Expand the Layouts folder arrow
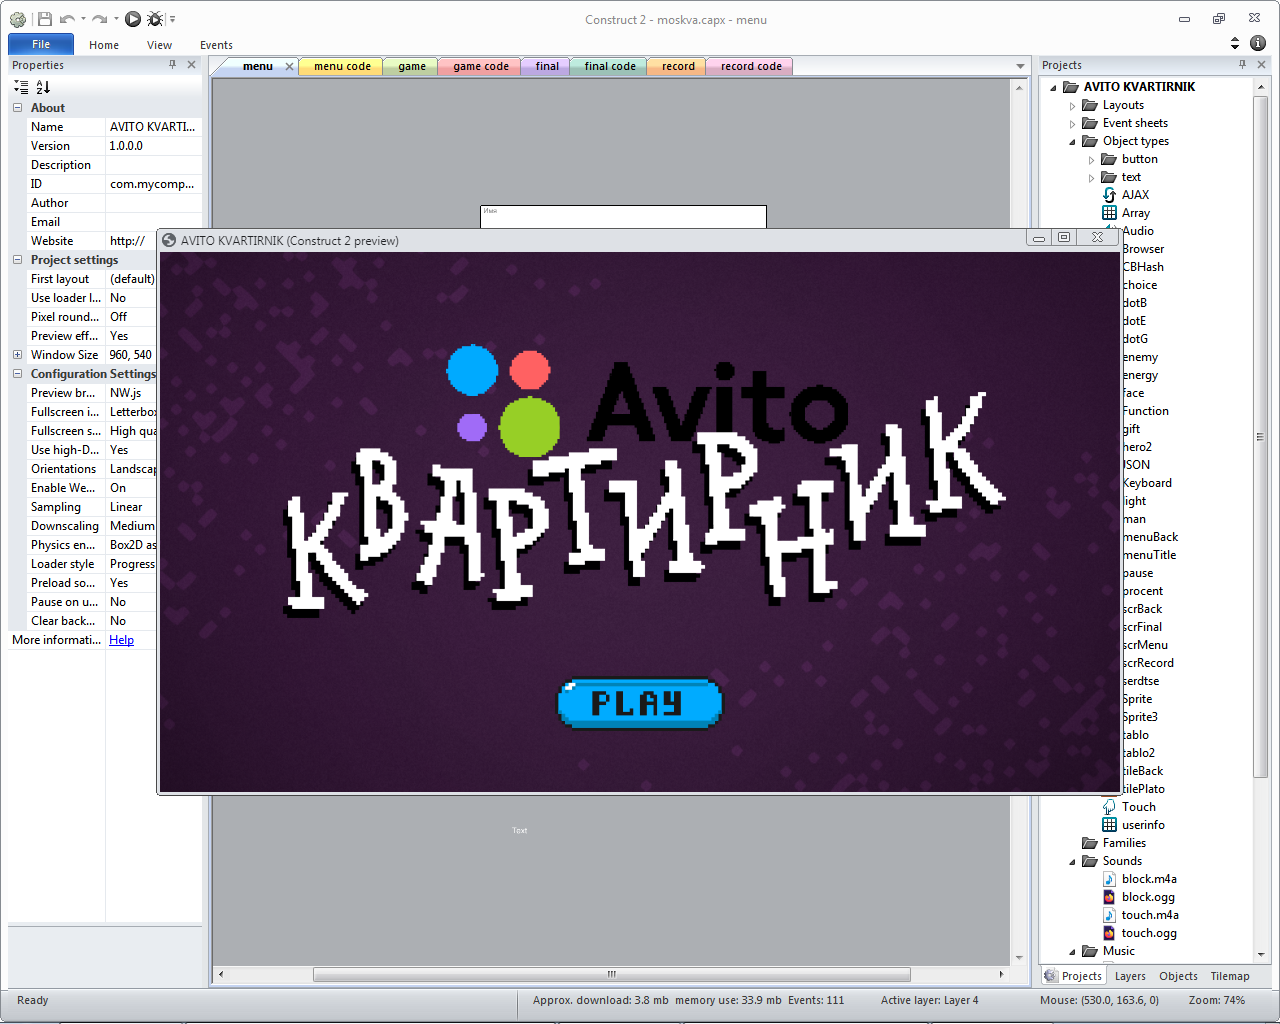 [x=1072, y=106]
